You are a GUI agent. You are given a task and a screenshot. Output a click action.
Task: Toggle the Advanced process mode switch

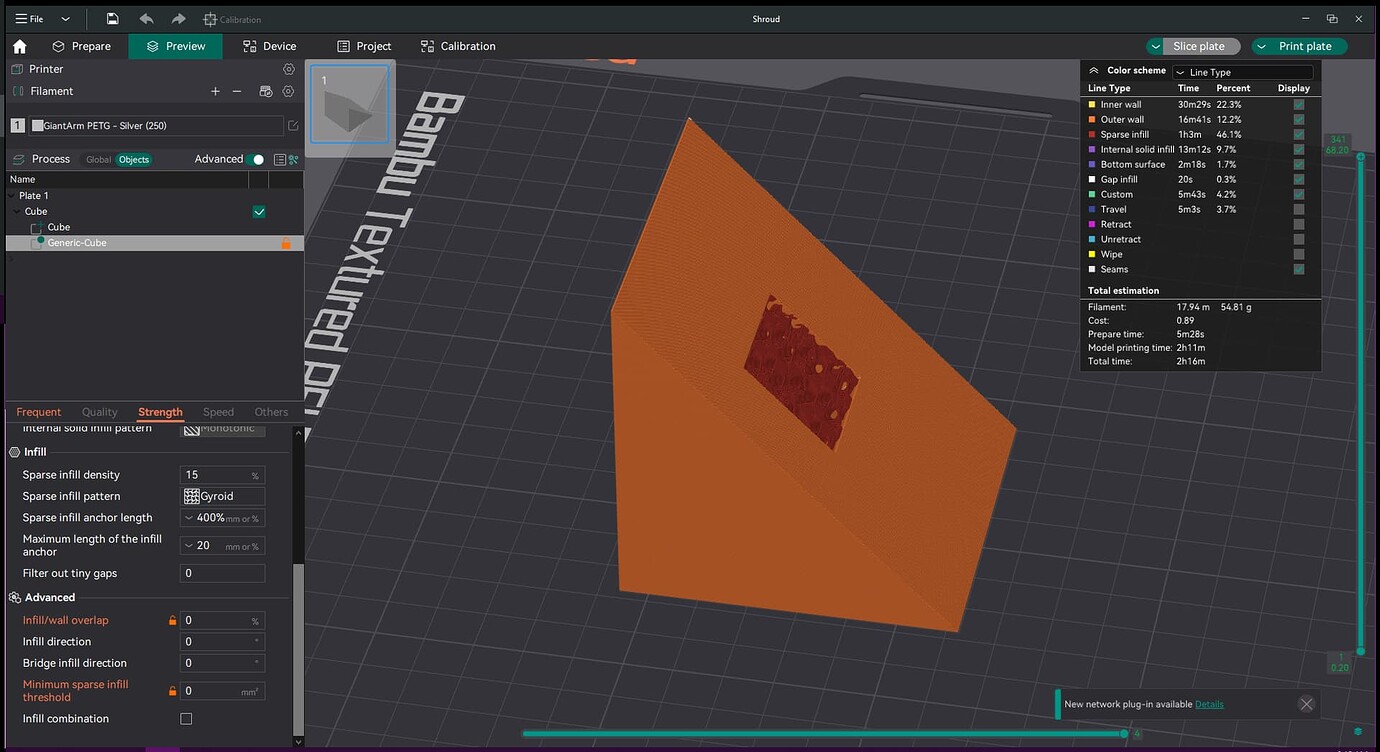pos(257,159)
